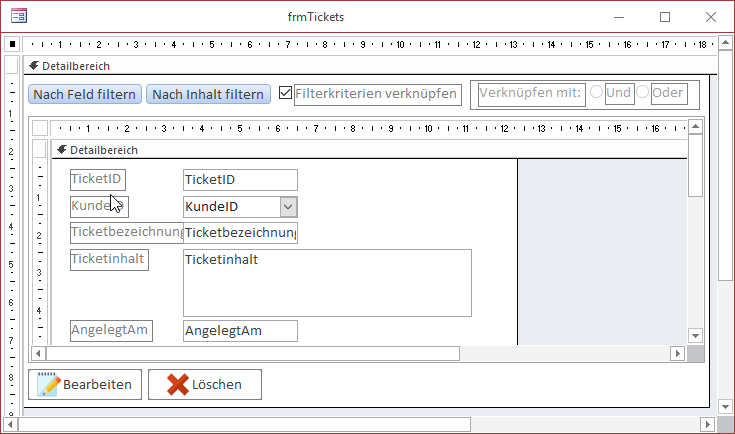735x434 pixels.
Task: Click the subform horizontal scrollbar thumb
Action: pyautogui.click(x=252, y=353)
